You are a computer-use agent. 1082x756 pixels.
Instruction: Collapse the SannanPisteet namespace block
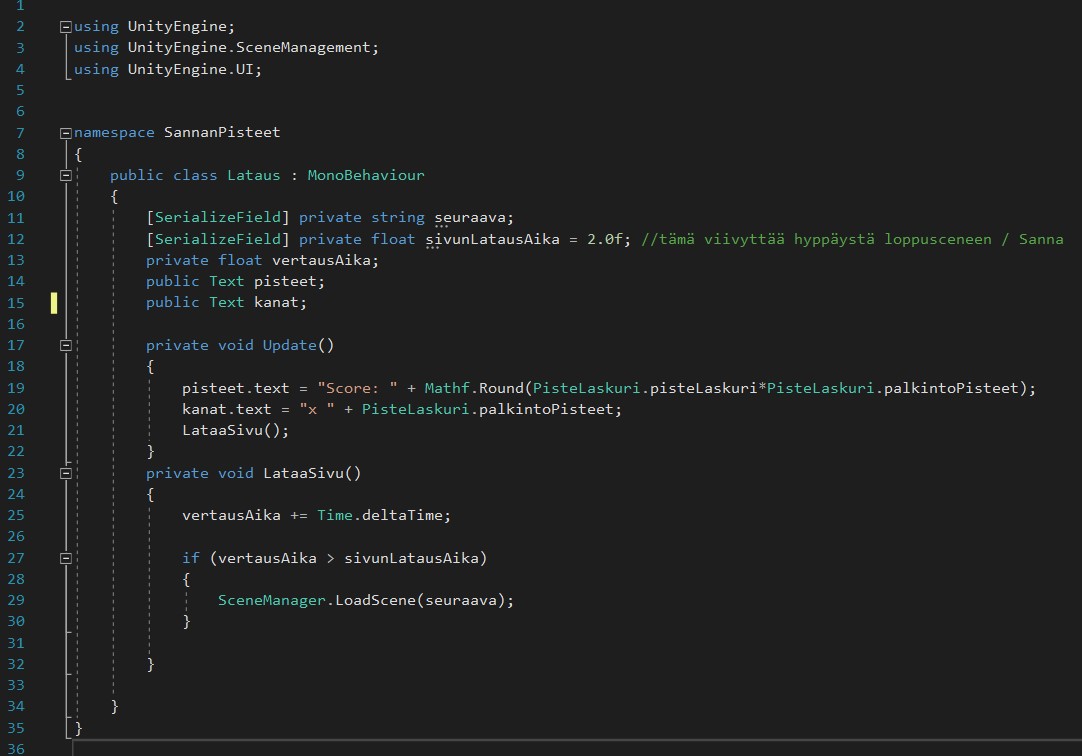point(66,133)
